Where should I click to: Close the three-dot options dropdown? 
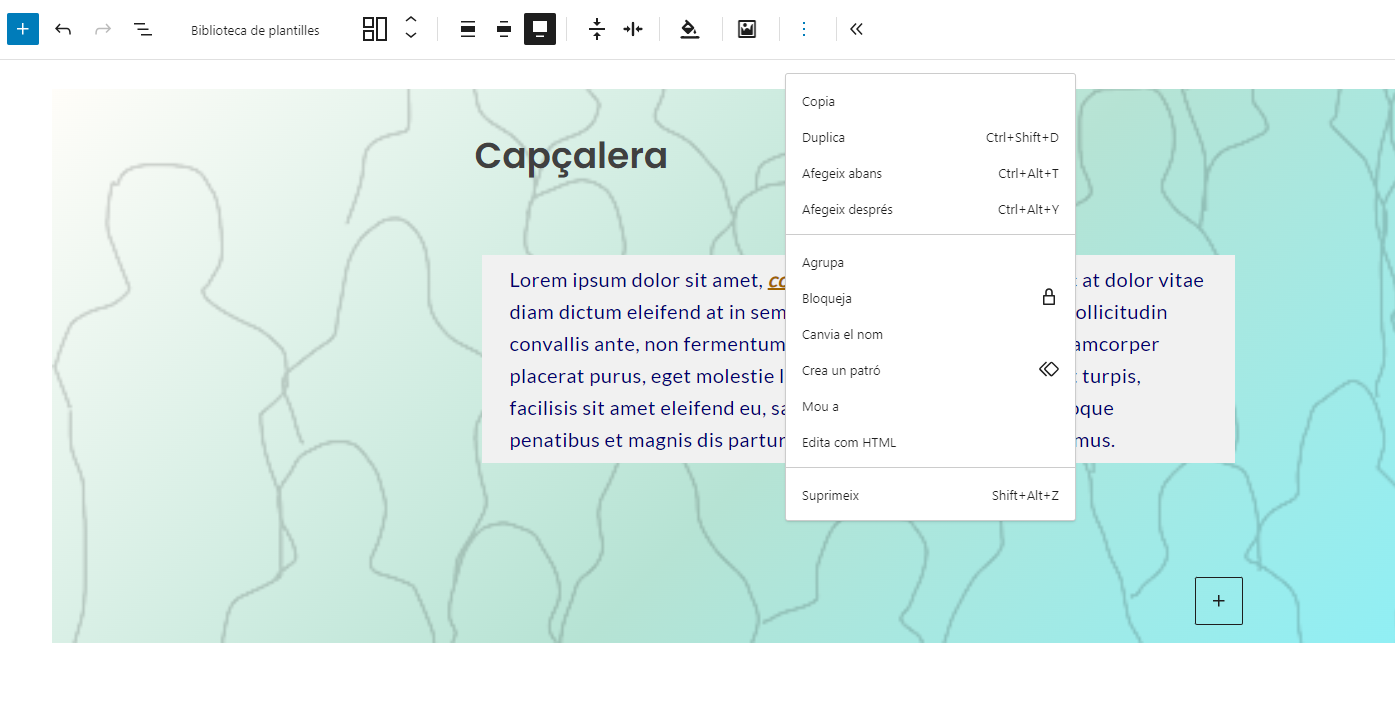point(804,29)
